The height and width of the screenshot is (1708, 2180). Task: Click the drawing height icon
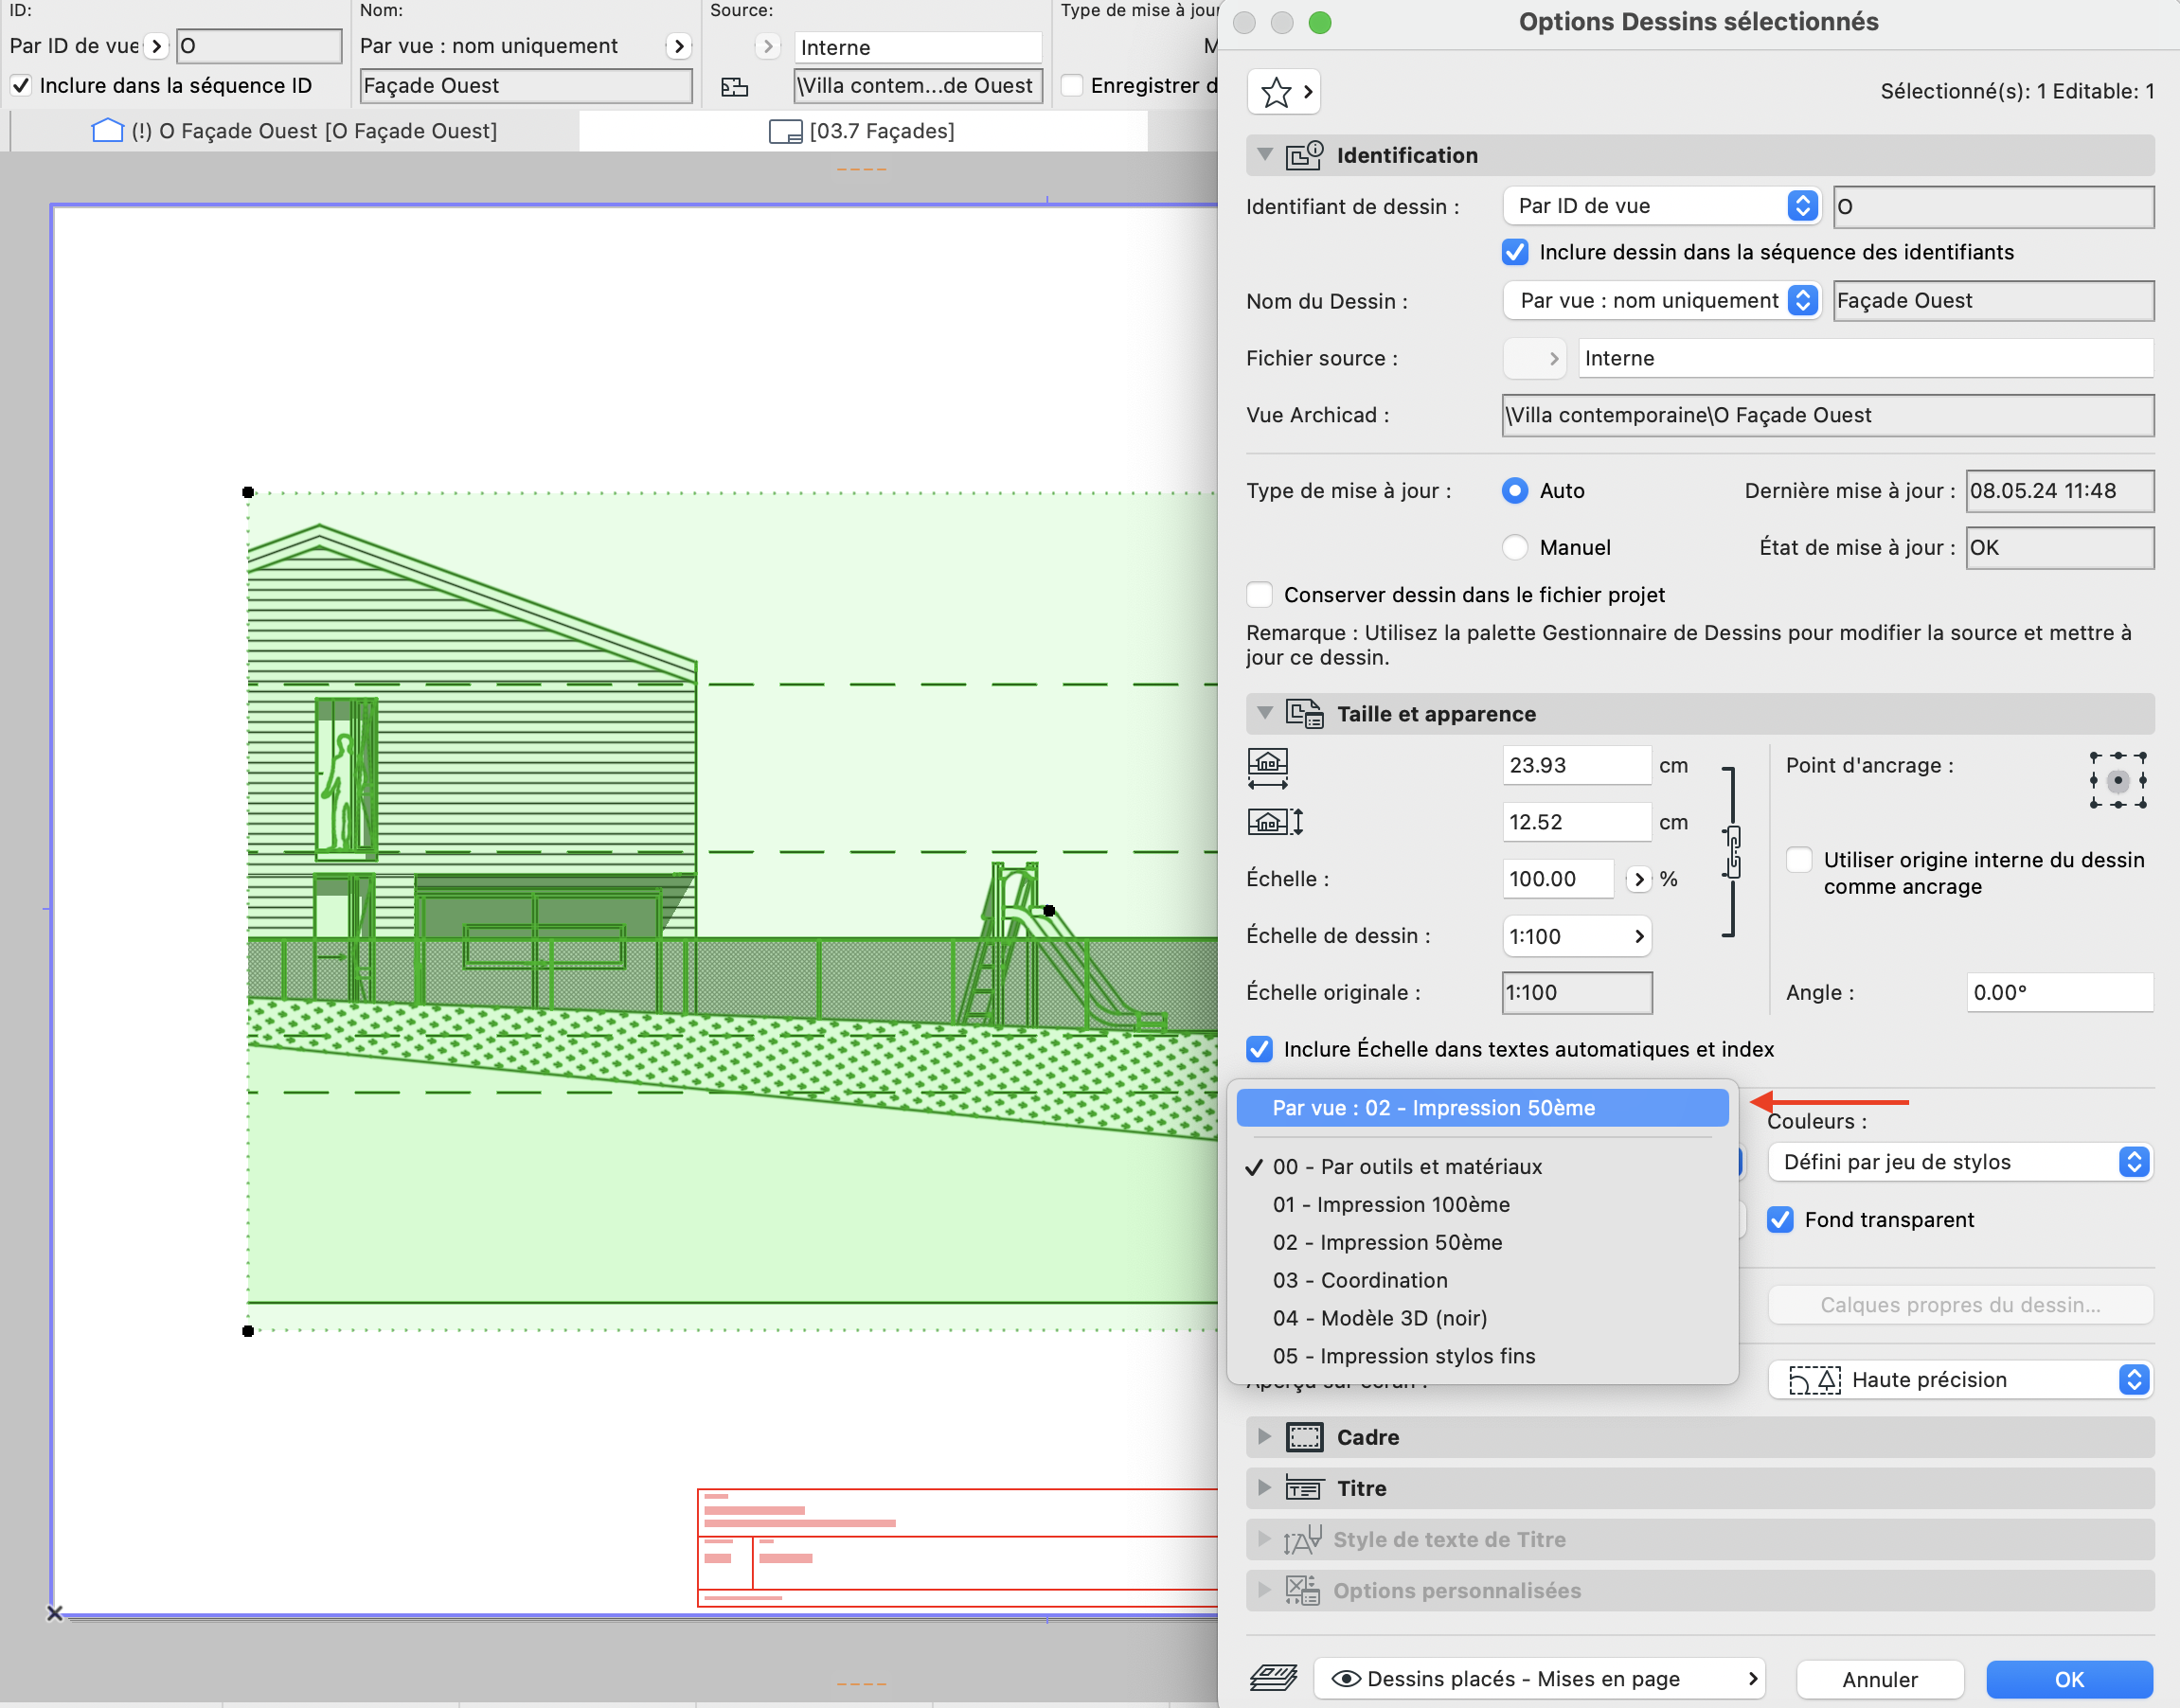point(1275,822)
